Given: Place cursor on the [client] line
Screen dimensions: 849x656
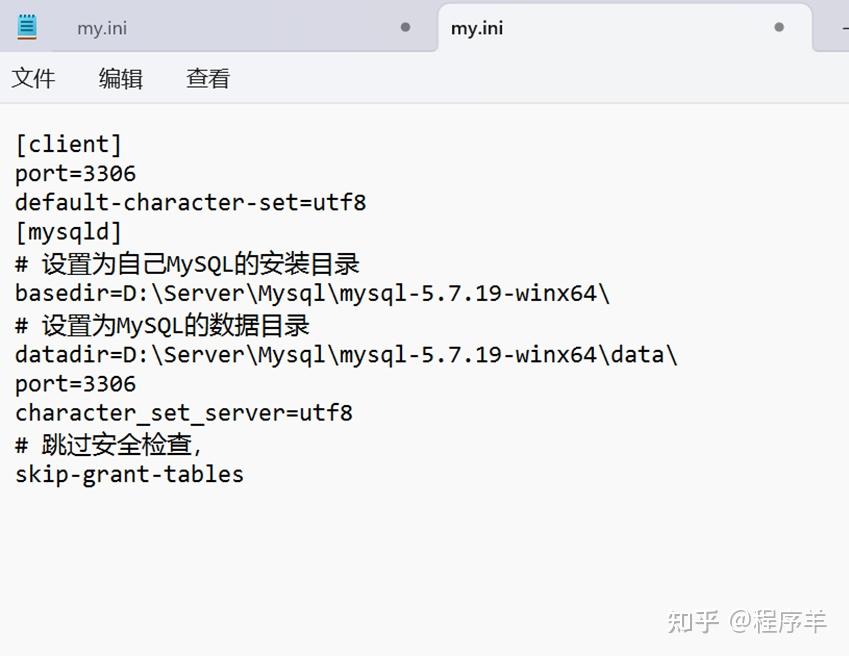Looking at the screenshot, I should 68,144.
